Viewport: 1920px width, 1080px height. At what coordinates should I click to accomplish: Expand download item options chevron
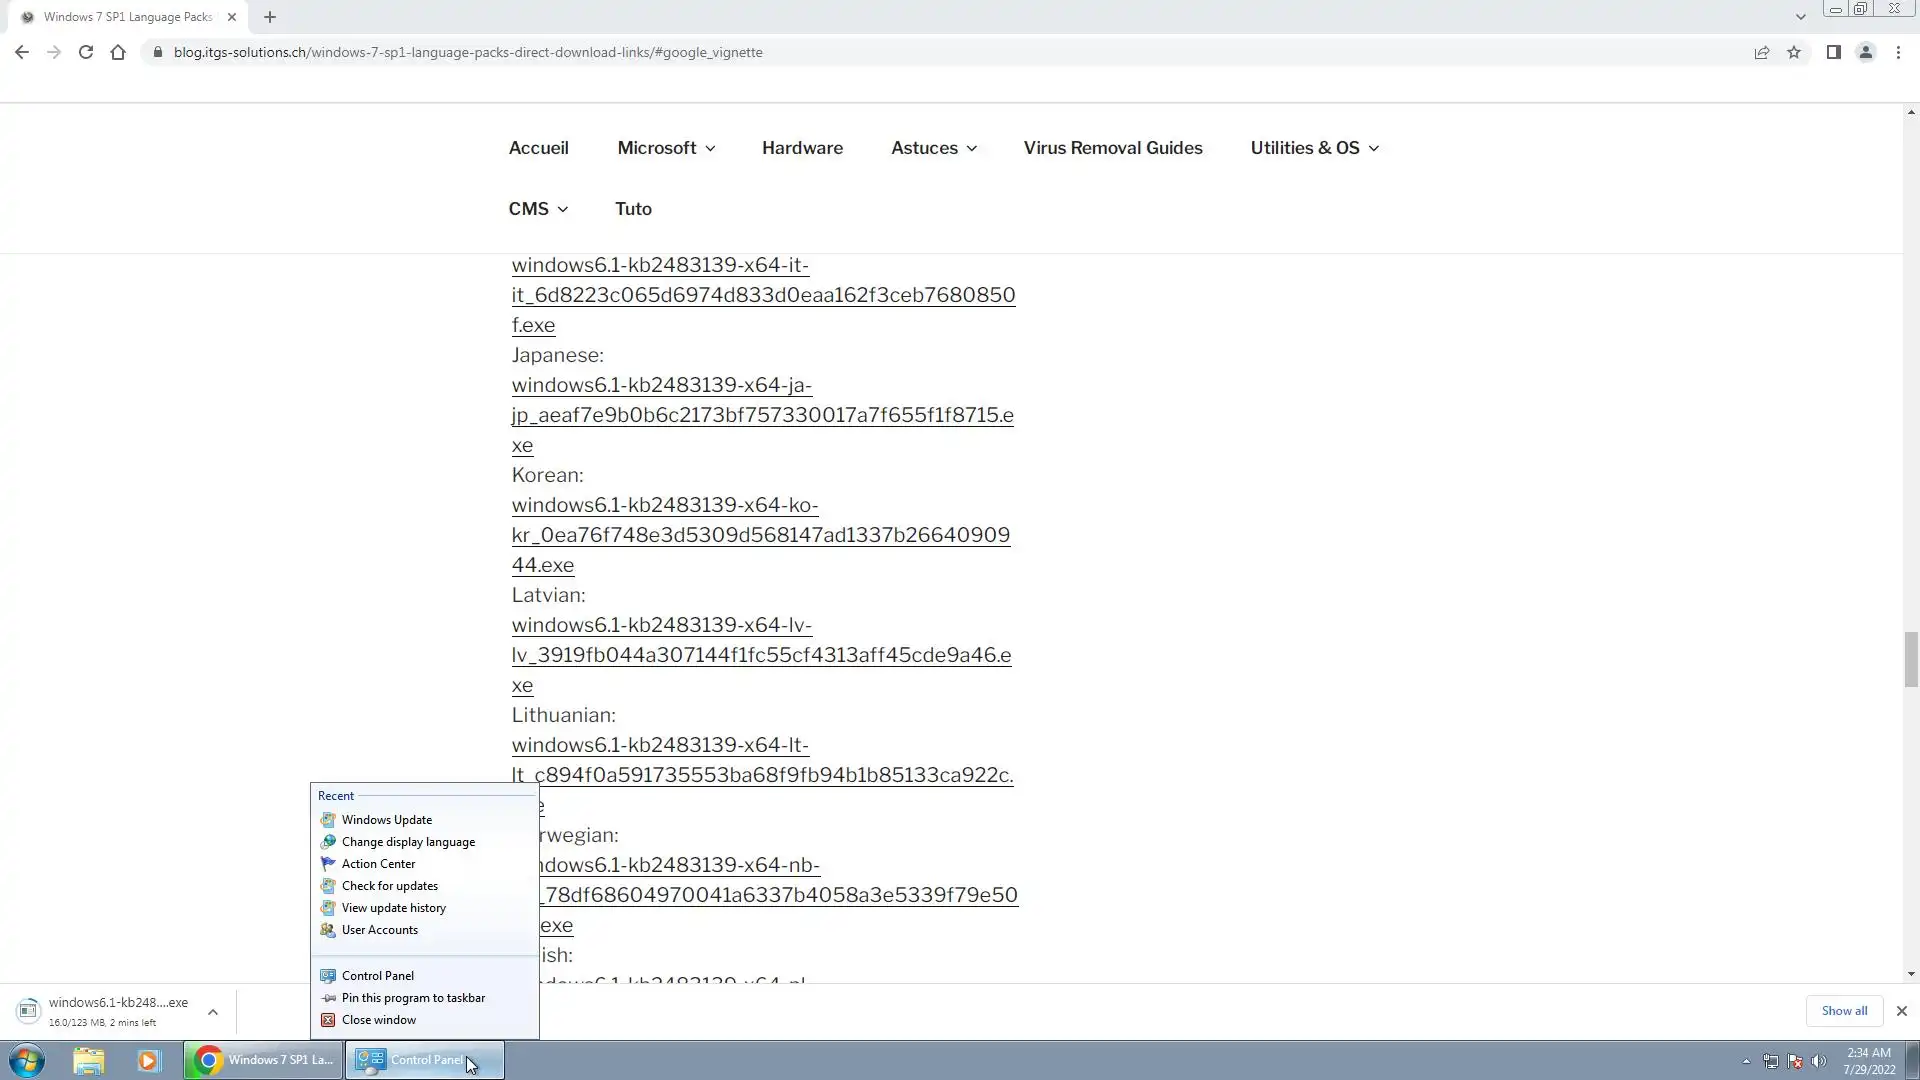click(x=212, y=1012)
